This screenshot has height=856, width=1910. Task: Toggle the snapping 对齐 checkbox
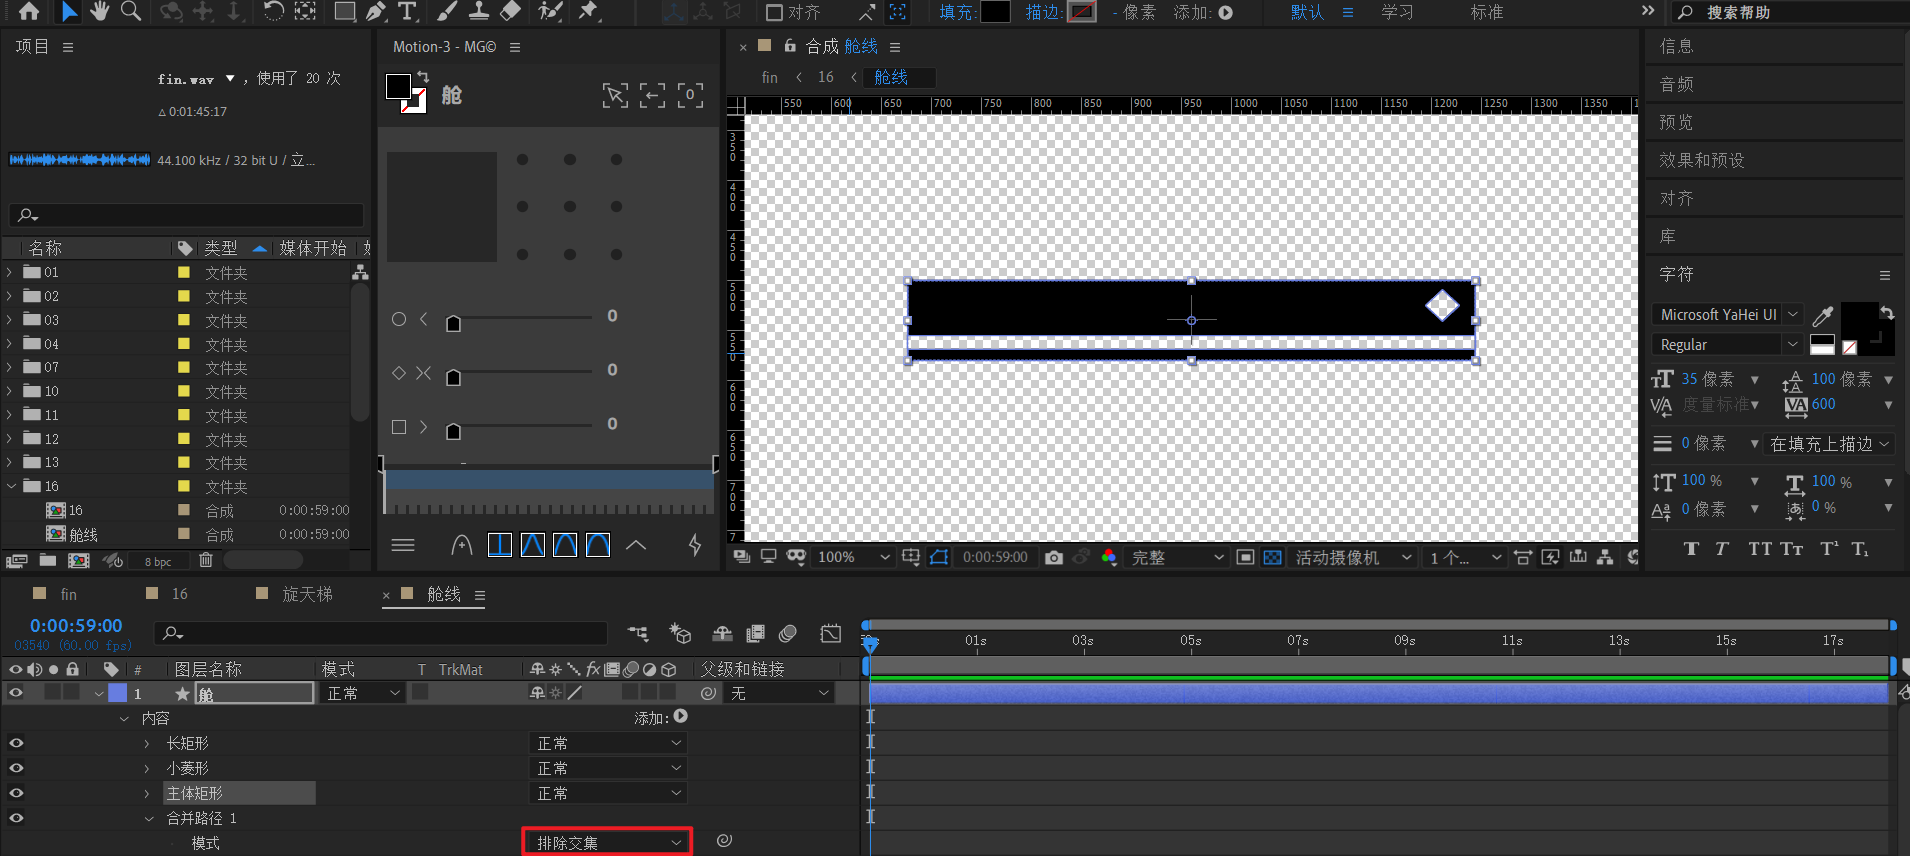coord(774,13)
